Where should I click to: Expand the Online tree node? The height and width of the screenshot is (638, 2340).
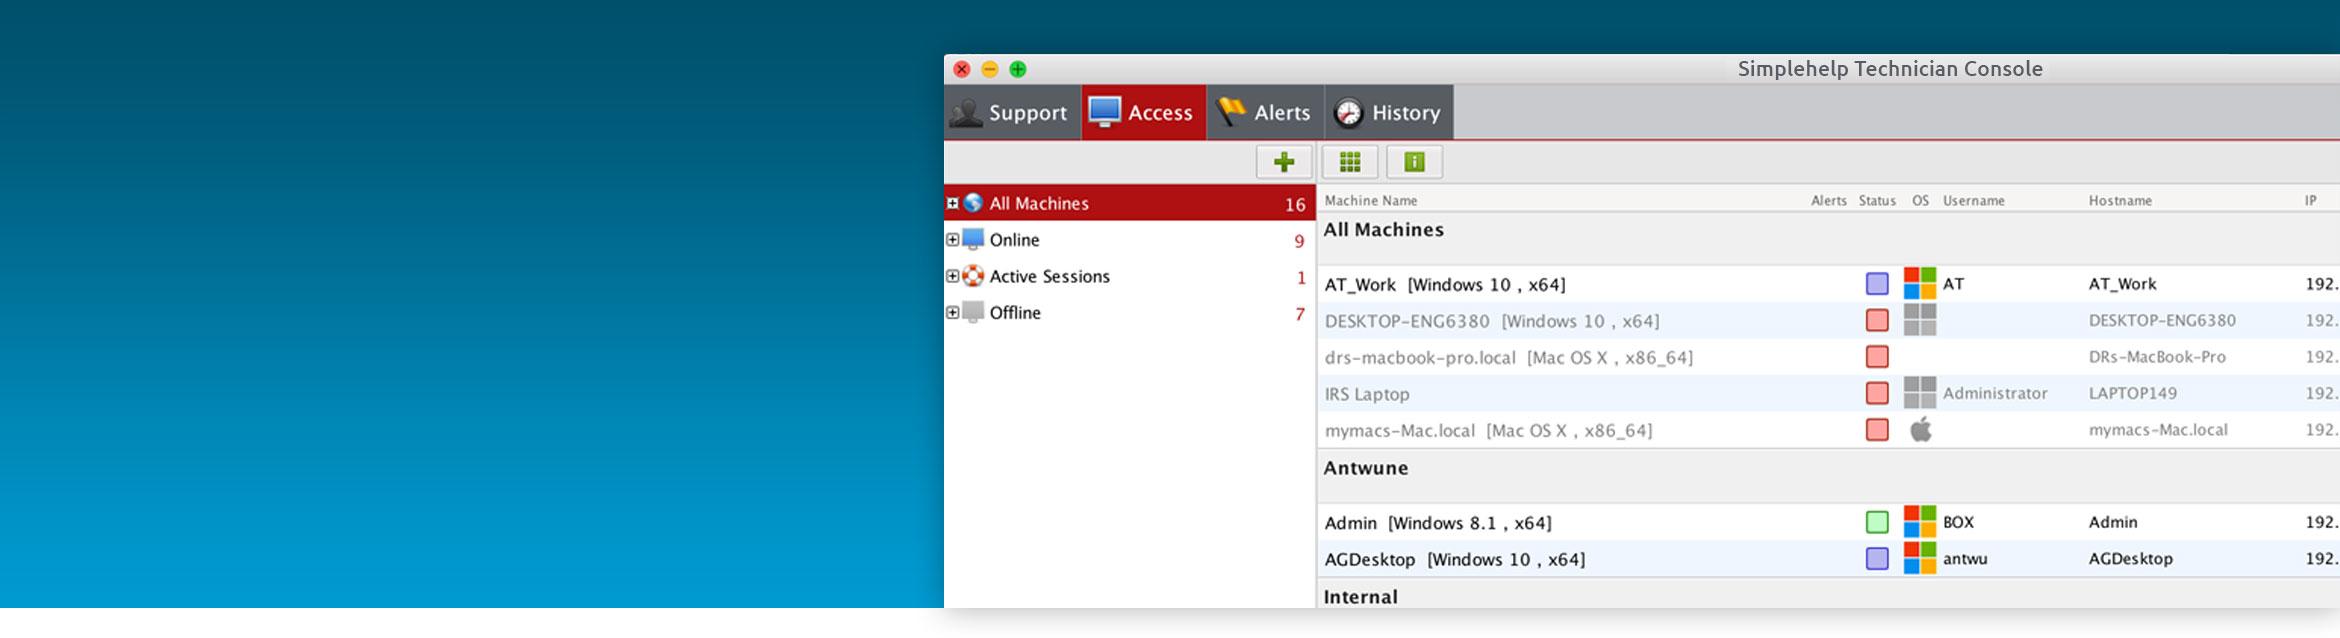953,240
